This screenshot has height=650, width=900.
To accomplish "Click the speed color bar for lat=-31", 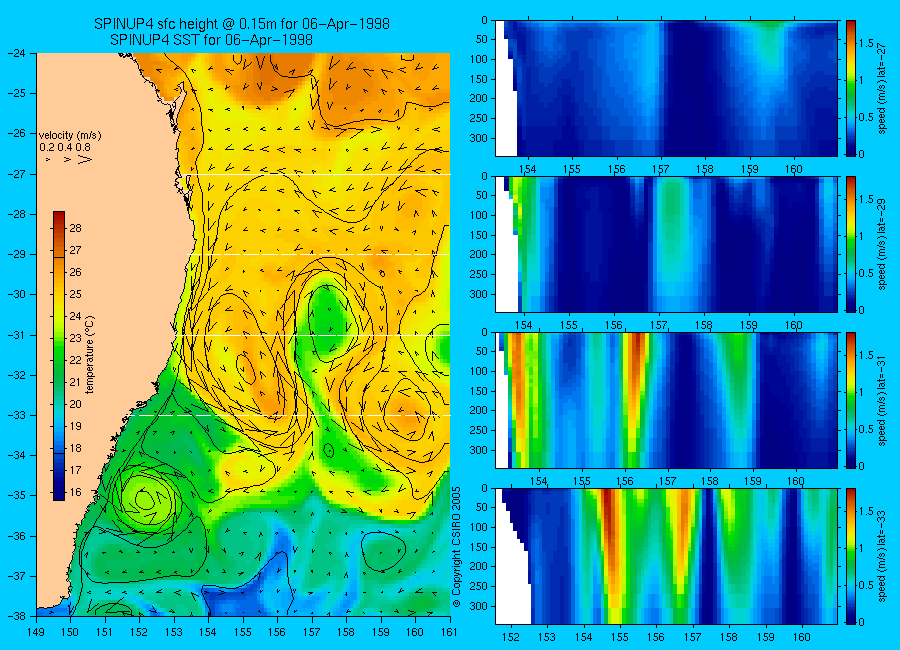I will [x=850, y=400].
